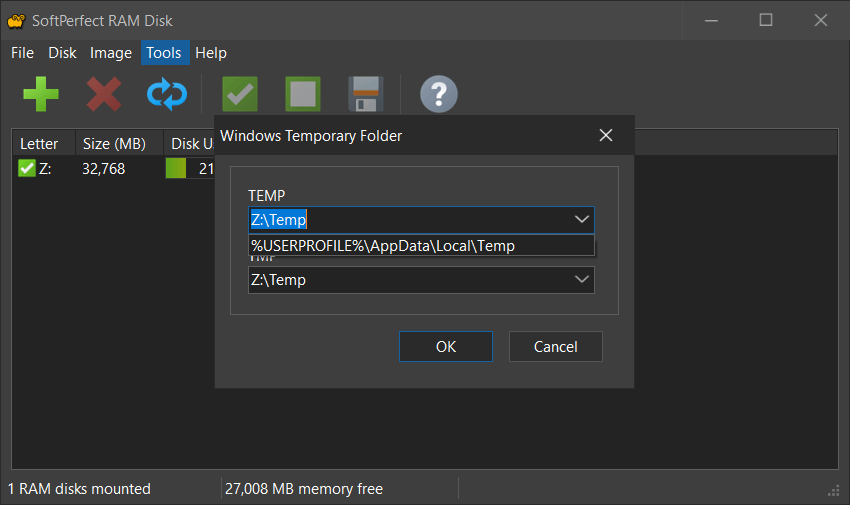Click the green plus Add Disk icon
This screenshot has height=505, width=850.
(41, 94)
